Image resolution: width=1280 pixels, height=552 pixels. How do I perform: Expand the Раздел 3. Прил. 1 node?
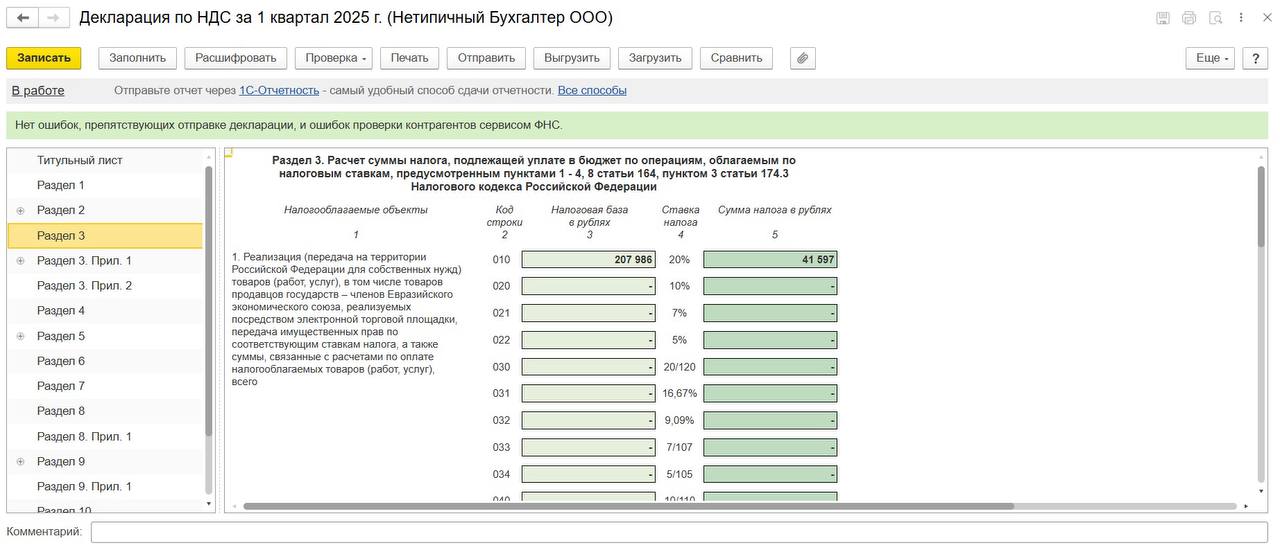click(x=20, y=261)
